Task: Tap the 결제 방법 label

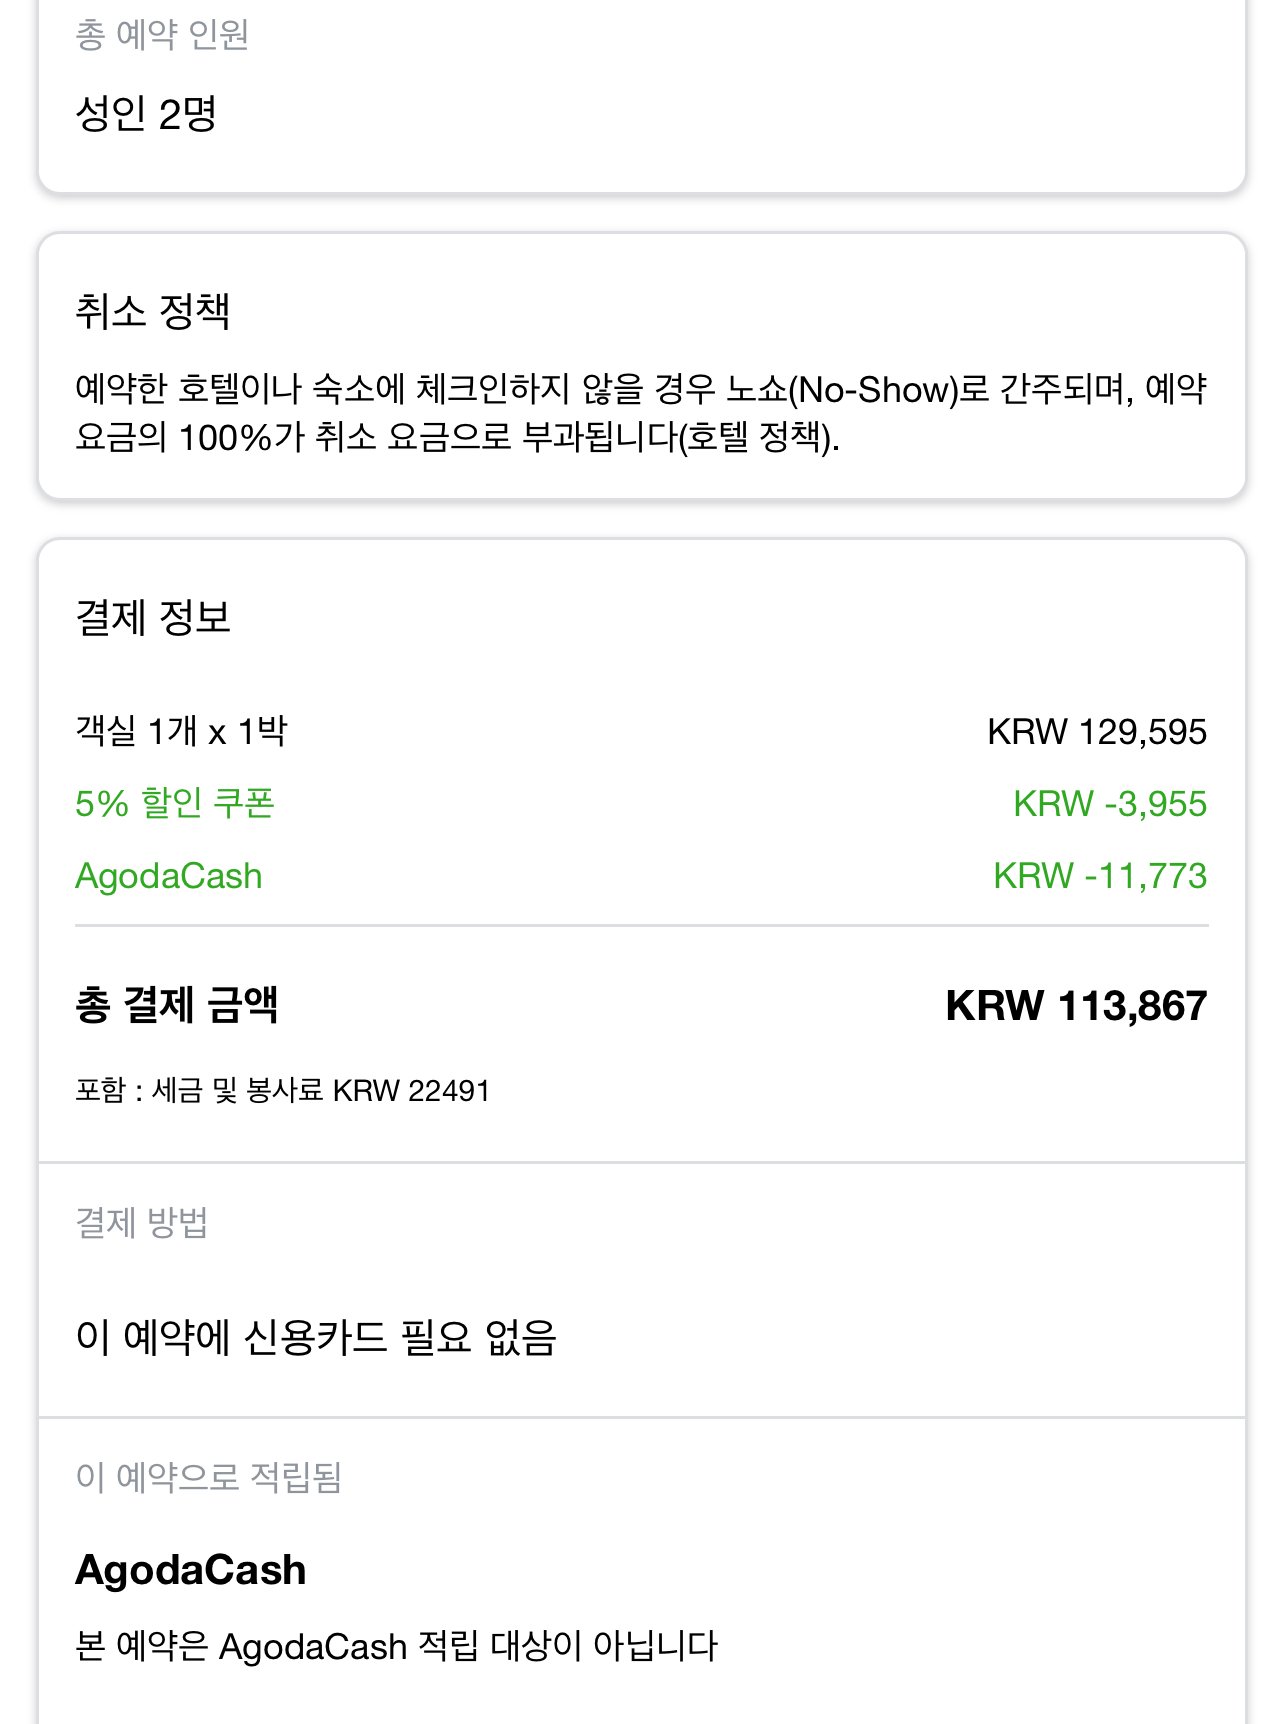Action: 141,1222
